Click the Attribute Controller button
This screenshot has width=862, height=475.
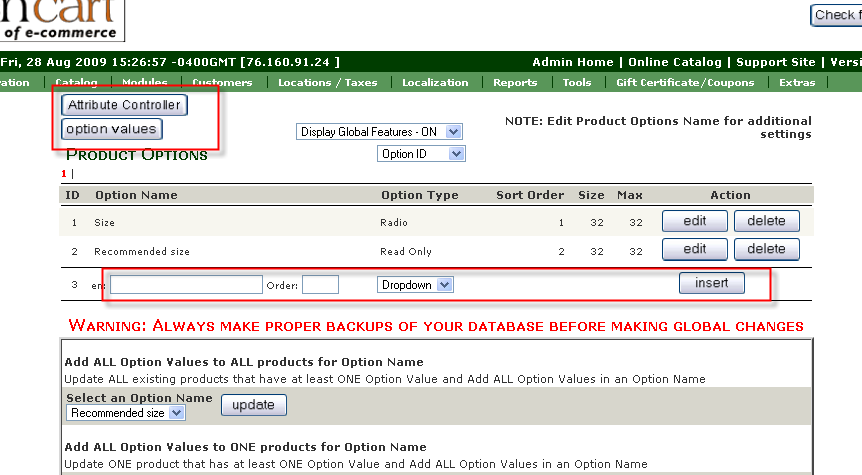coord(124,105)
